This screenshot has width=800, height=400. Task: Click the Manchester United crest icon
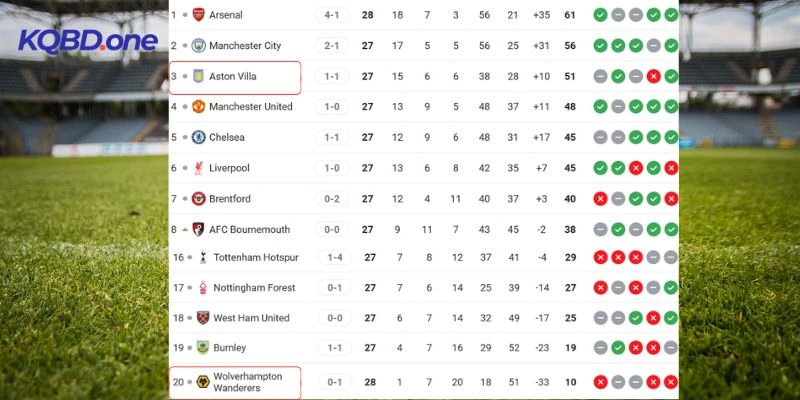[198, 107]
